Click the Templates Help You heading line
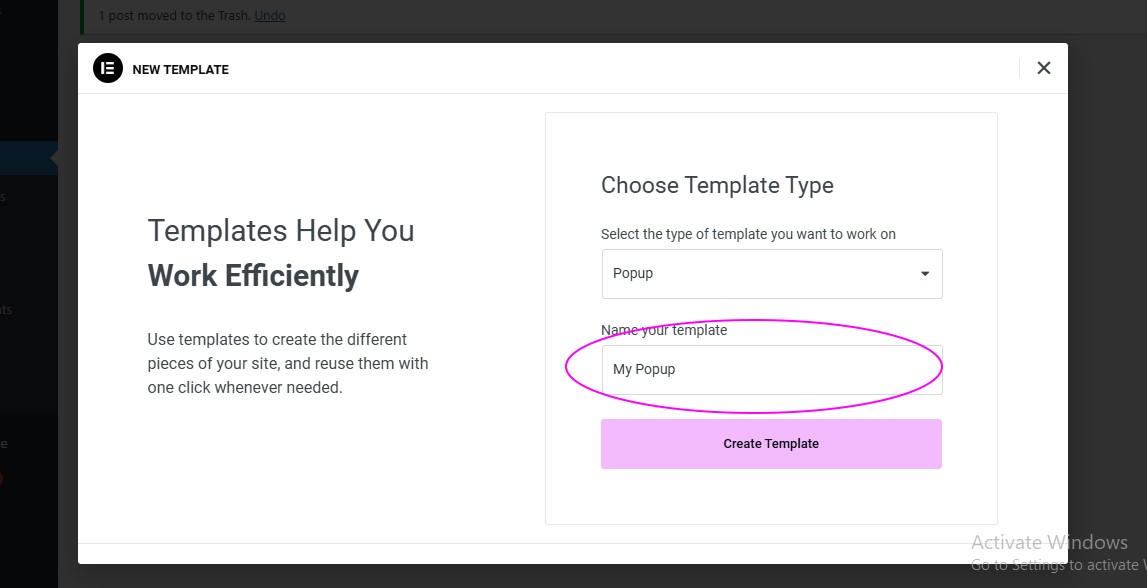The height and width of the screenshot is (588, 1147). [281, 230]
